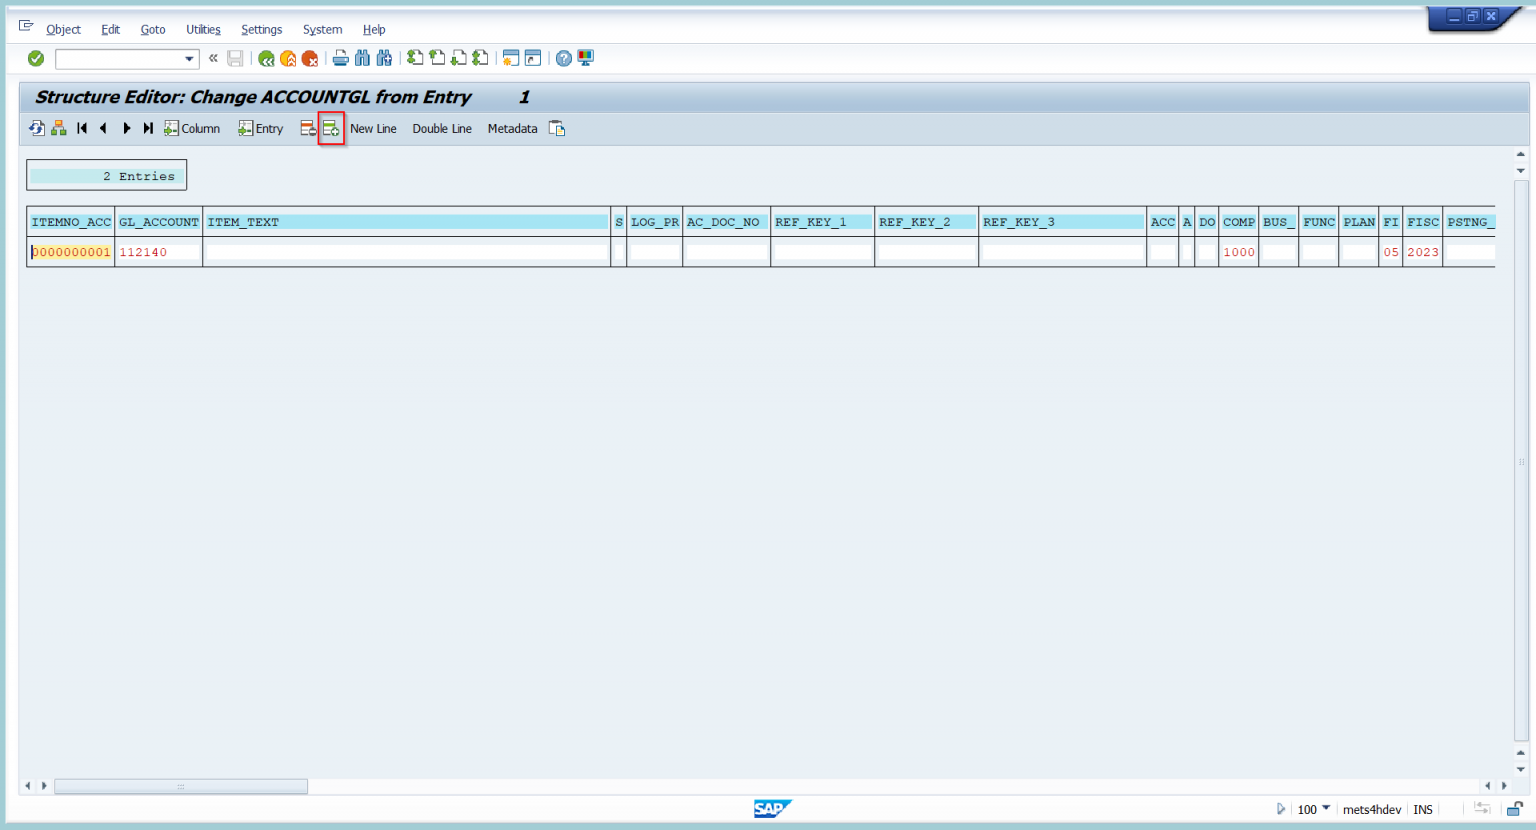Click the Print icon

tap(341, 58)
